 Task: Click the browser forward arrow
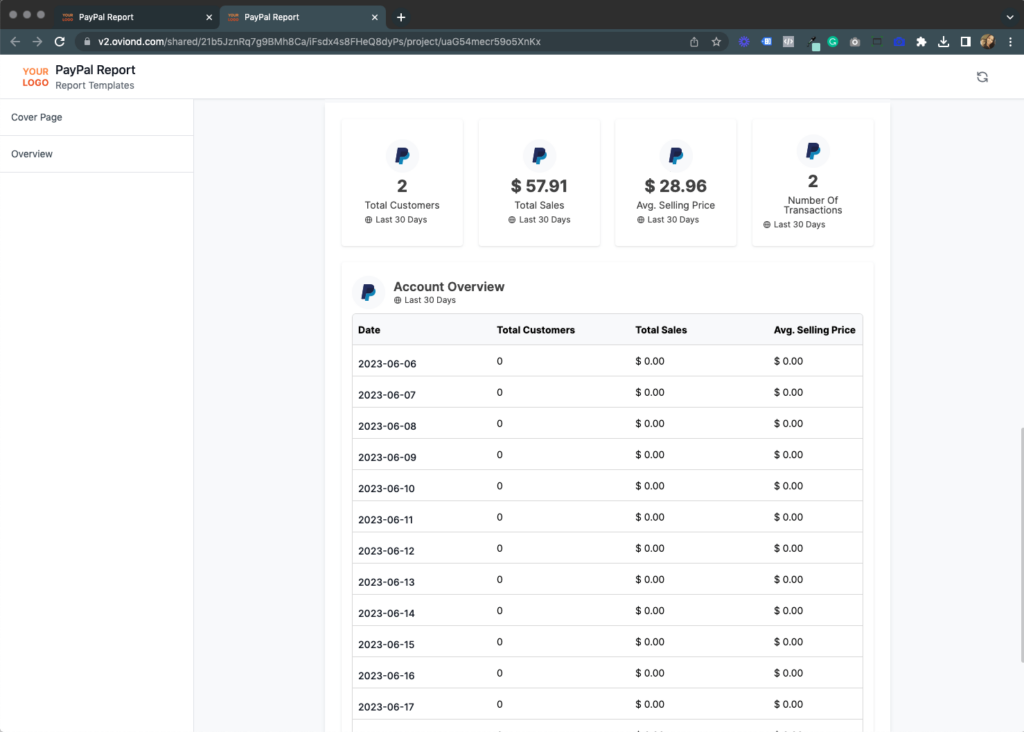coord(37,42)
